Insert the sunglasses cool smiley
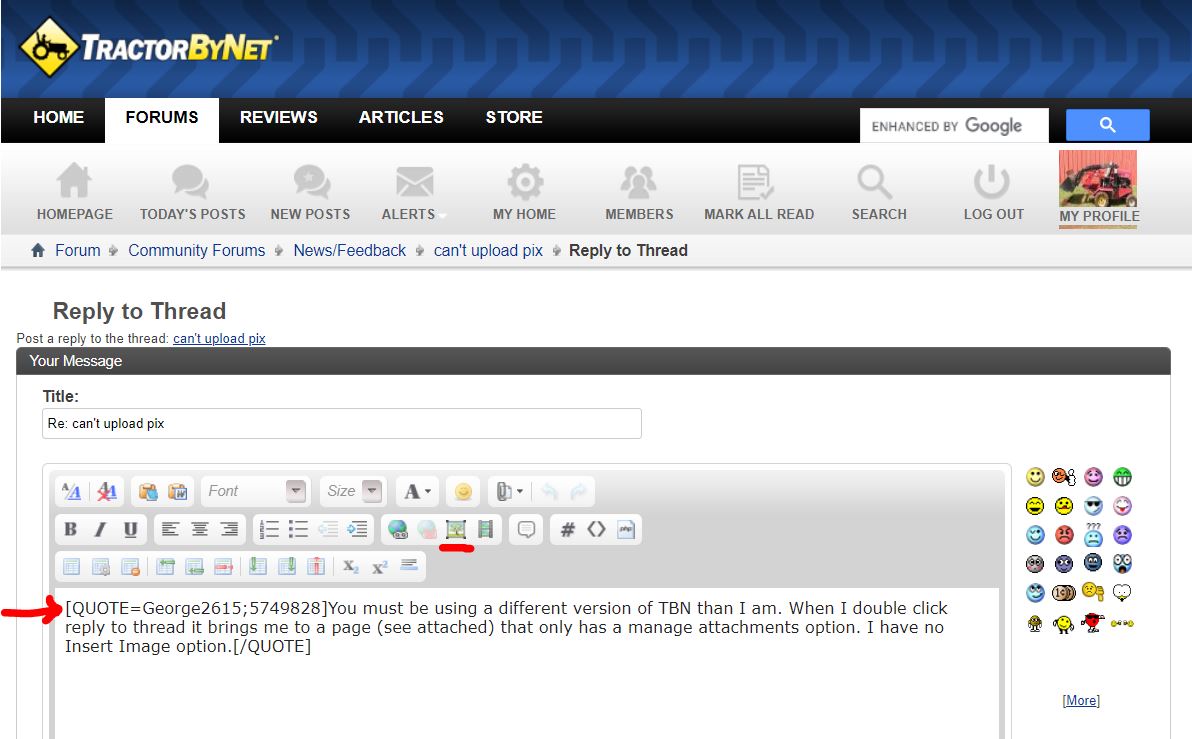Screen dimensions: 1192x739 [1093, 506]
